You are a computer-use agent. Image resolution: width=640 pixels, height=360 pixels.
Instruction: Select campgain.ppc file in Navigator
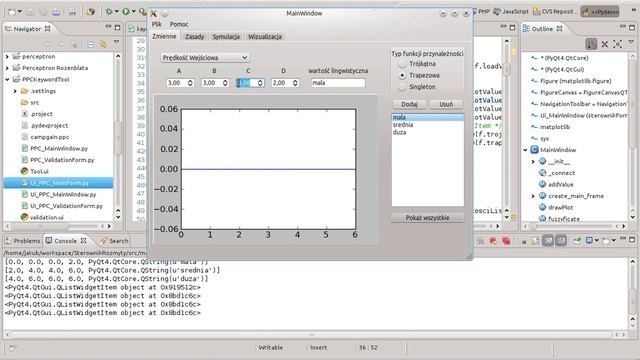[x=49, y=137]
